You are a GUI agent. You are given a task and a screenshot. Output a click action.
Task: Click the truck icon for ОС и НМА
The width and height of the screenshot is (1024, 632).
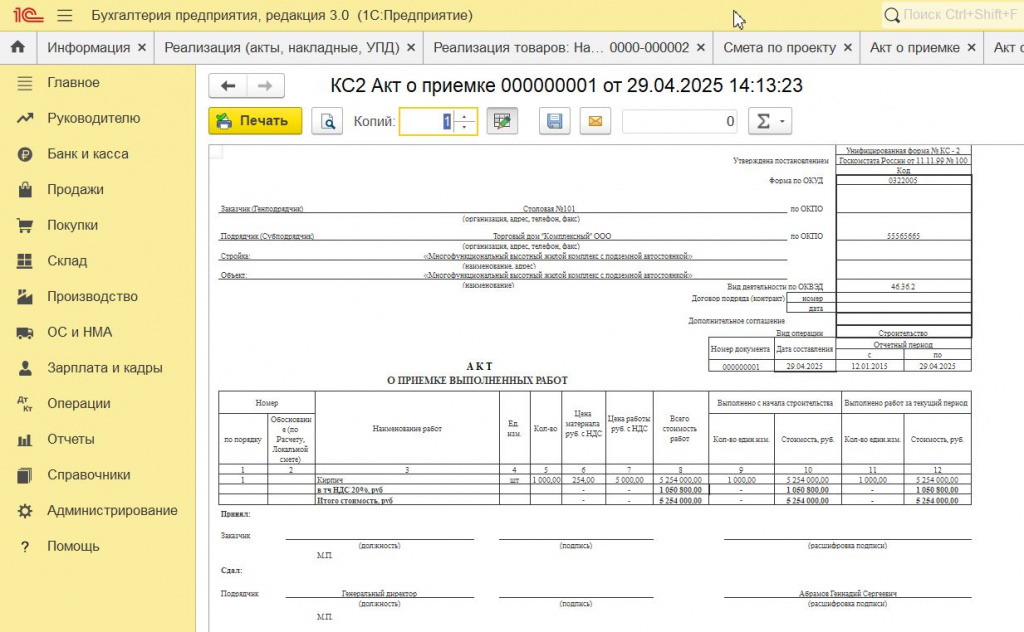point(25,332)
